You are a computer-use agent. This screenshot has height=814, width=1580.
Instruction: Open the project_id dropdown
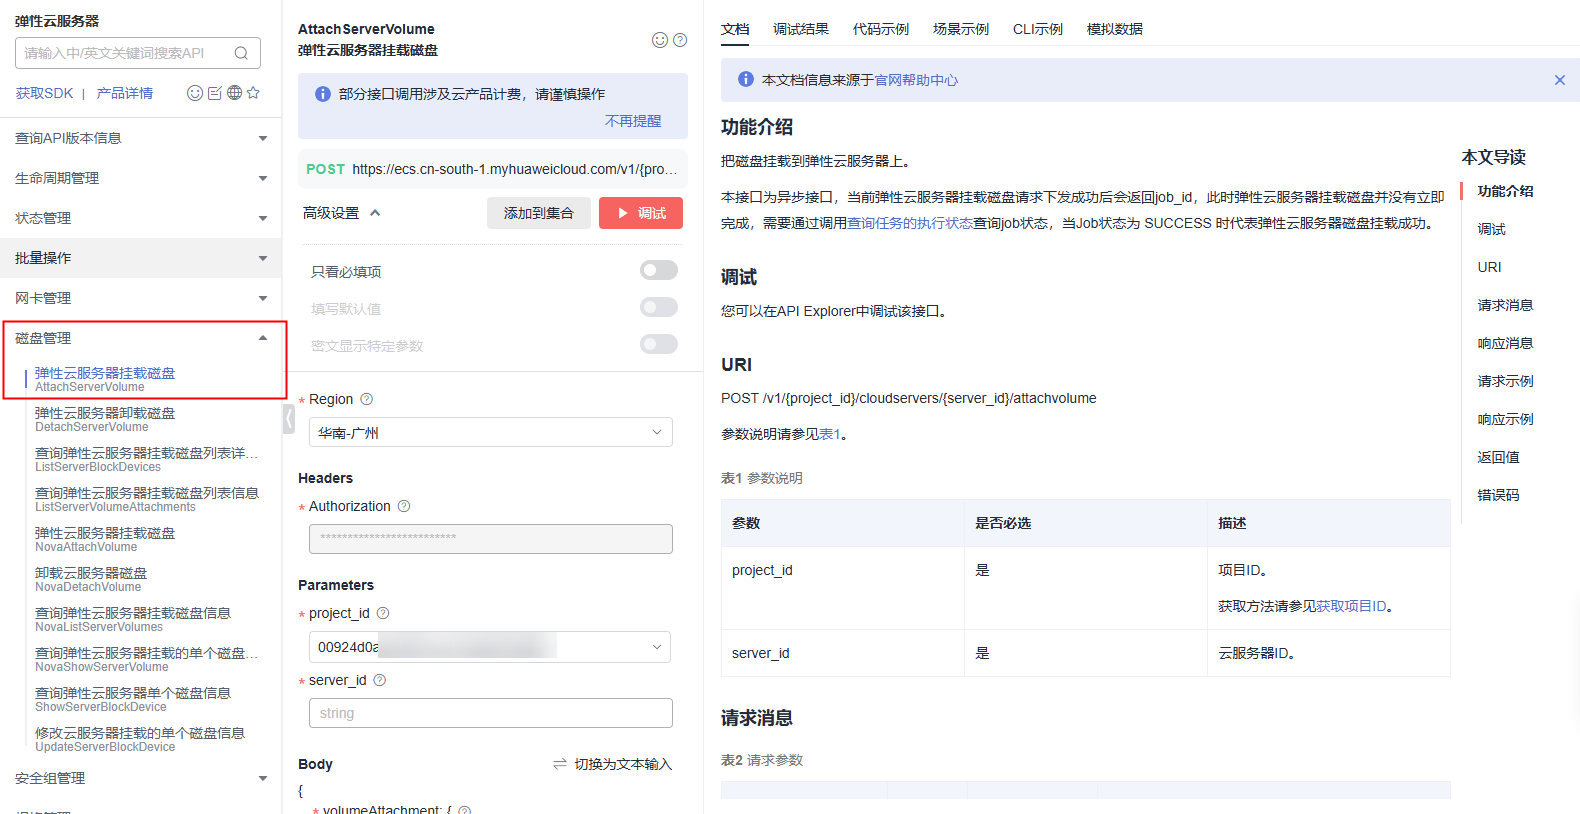(490, 647)
